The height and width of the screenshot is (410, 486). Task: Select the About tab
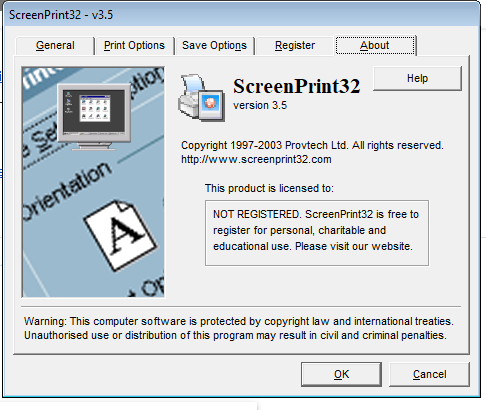pyautogui.click(x=375, y=45)
